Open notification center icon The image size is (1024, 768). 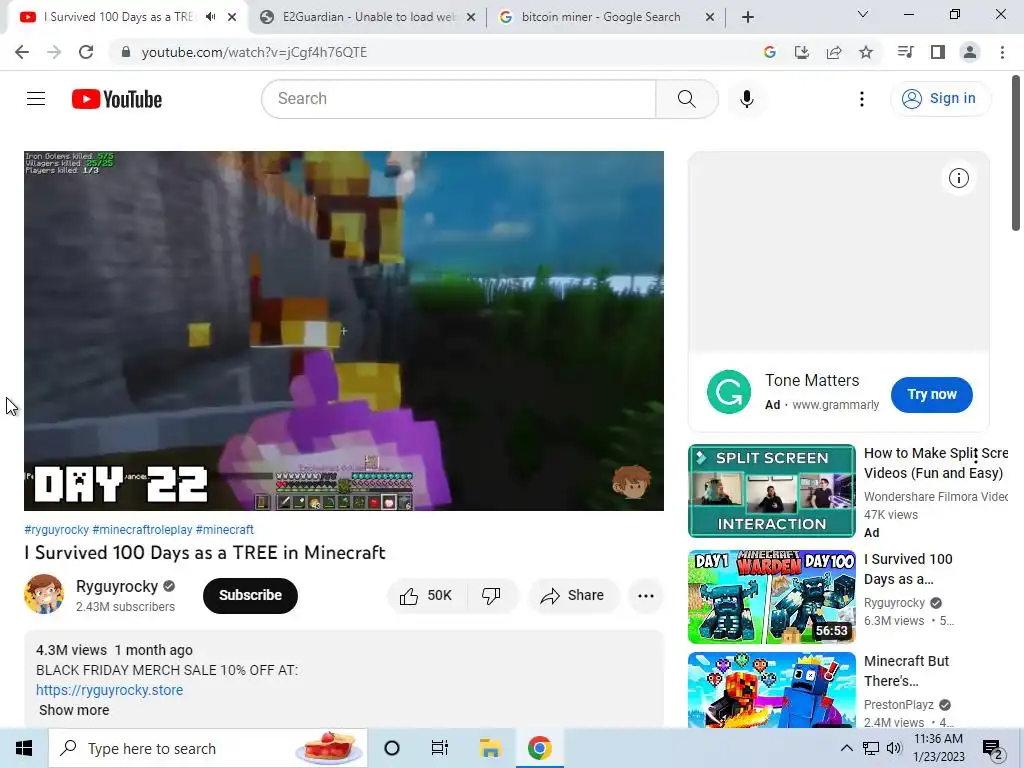pos(992,748)
